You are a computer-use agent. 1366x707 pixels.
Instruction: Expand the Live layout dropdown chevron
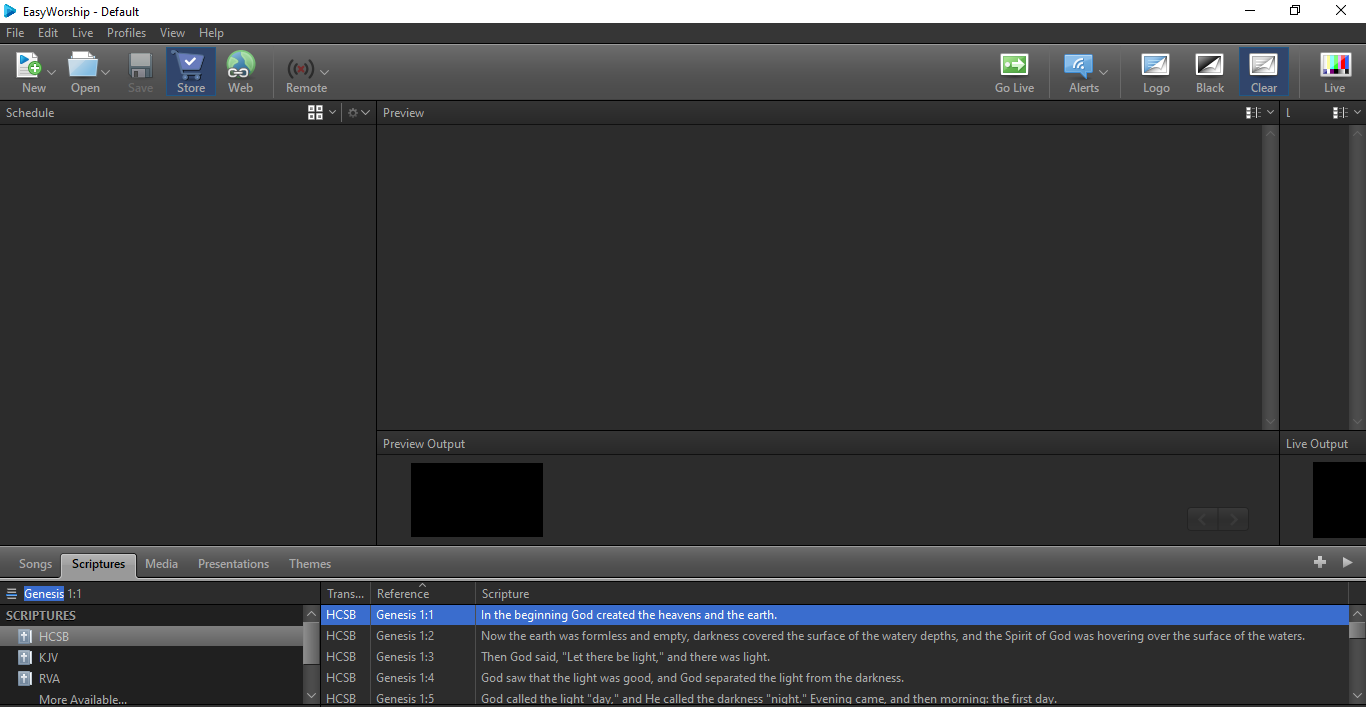(1358, 113)
